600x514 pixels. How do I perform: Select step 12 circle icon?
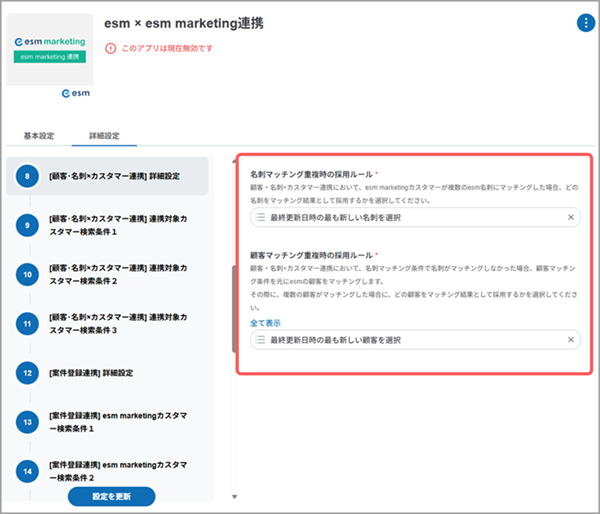pos(27,373)
